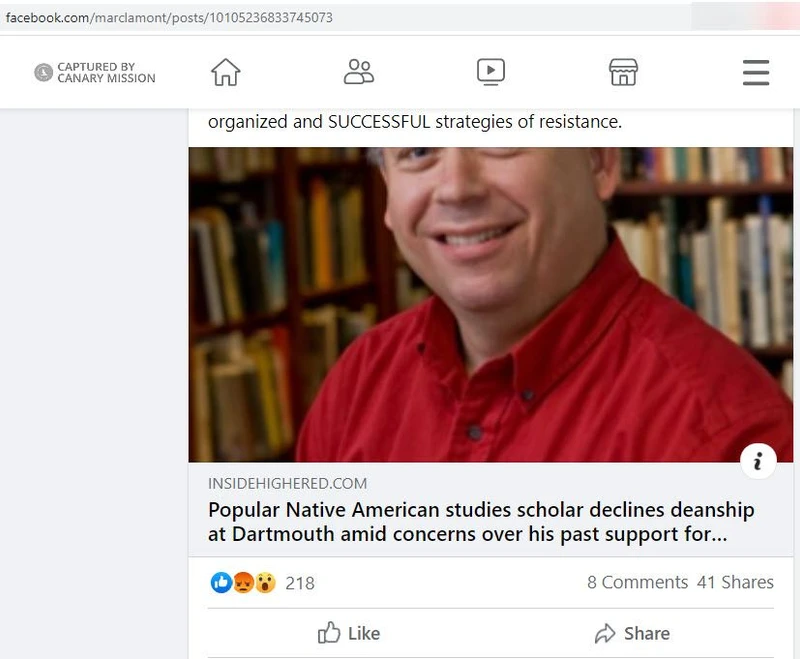Image resolution: width=800 pixels, height=659 pixels.
Task: Open the Watch video icon
Action: (x=490, y=72)
